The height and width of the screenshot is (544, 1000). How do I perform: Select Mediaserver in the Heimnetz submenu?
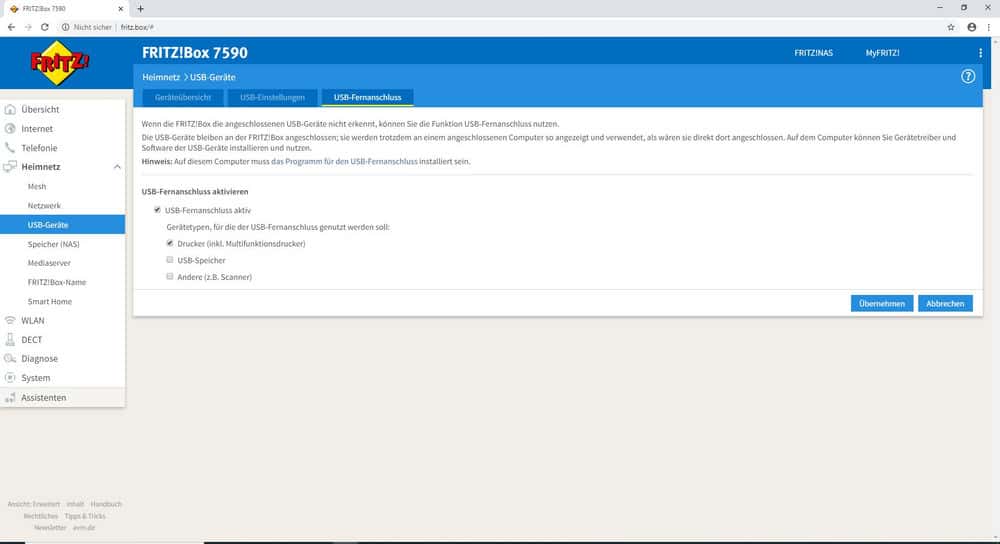(49, 263)
